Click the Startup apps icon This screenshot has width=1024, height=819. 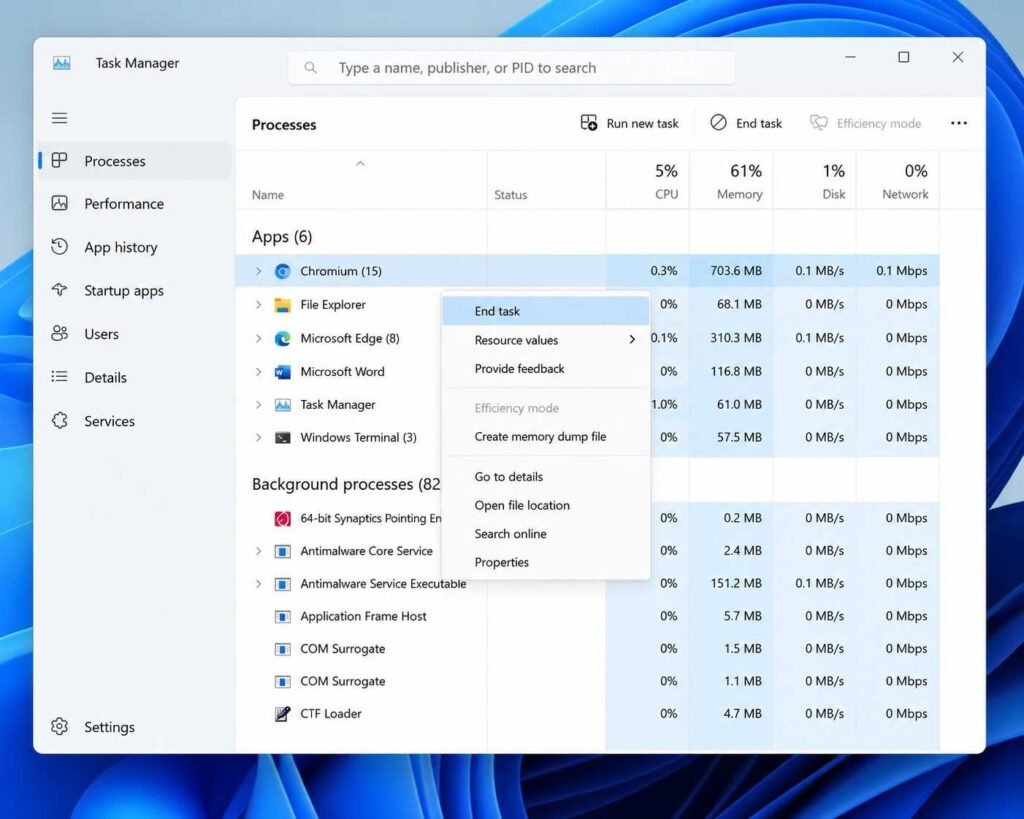point(59,290)
